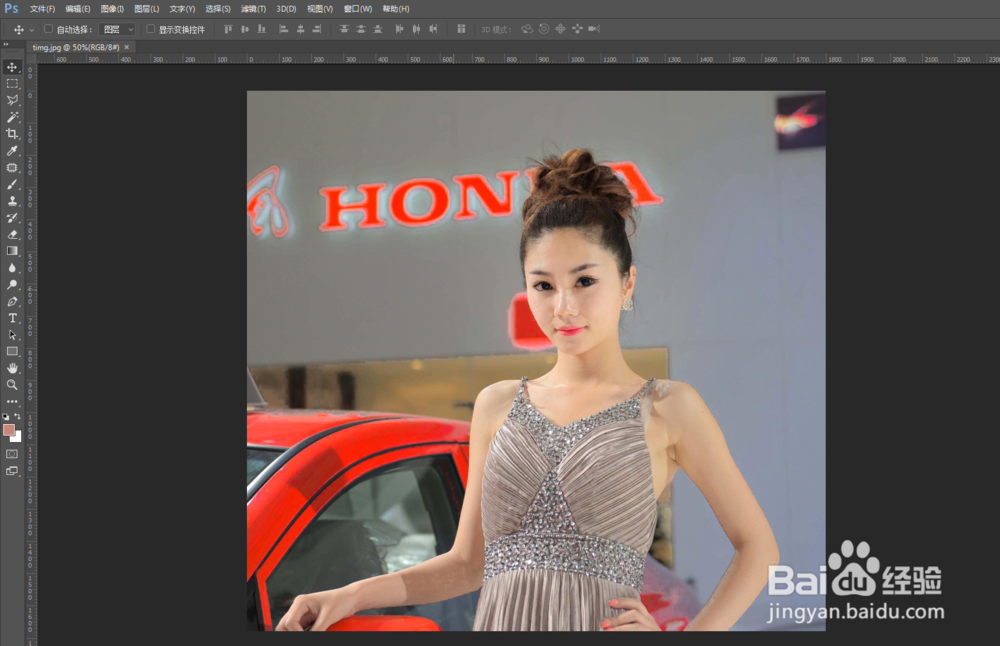Open the 窗口(W) menu
Viewport: 1000px width, 646px height.
[358, 9]
